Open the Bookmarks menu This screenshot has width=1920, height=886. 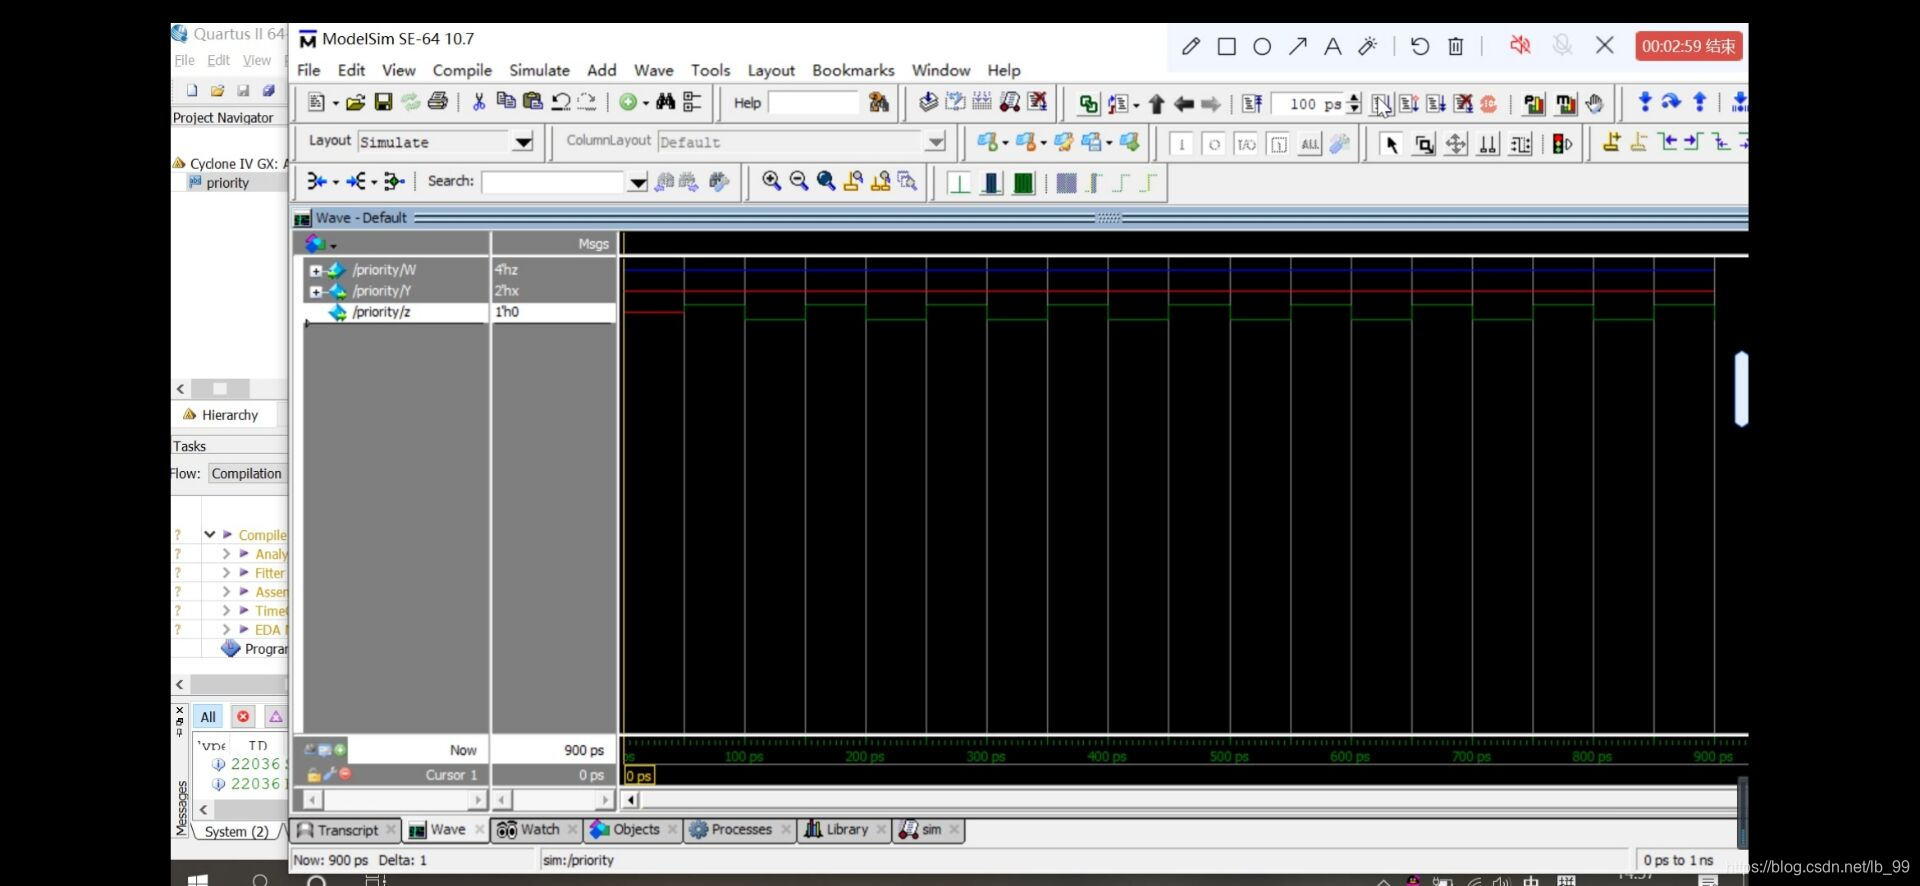pos(853,70)
